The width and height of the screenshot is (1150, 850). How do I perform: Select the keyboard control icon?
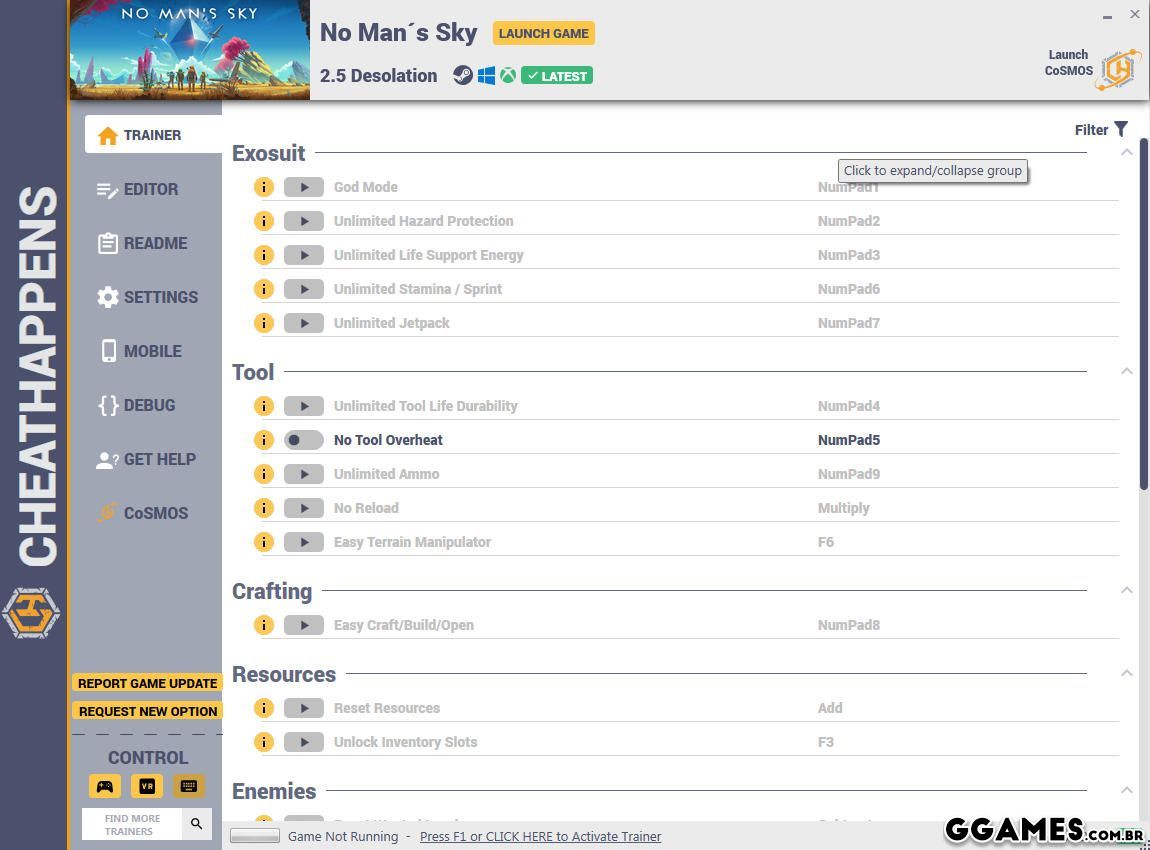[x=188, y=786]
